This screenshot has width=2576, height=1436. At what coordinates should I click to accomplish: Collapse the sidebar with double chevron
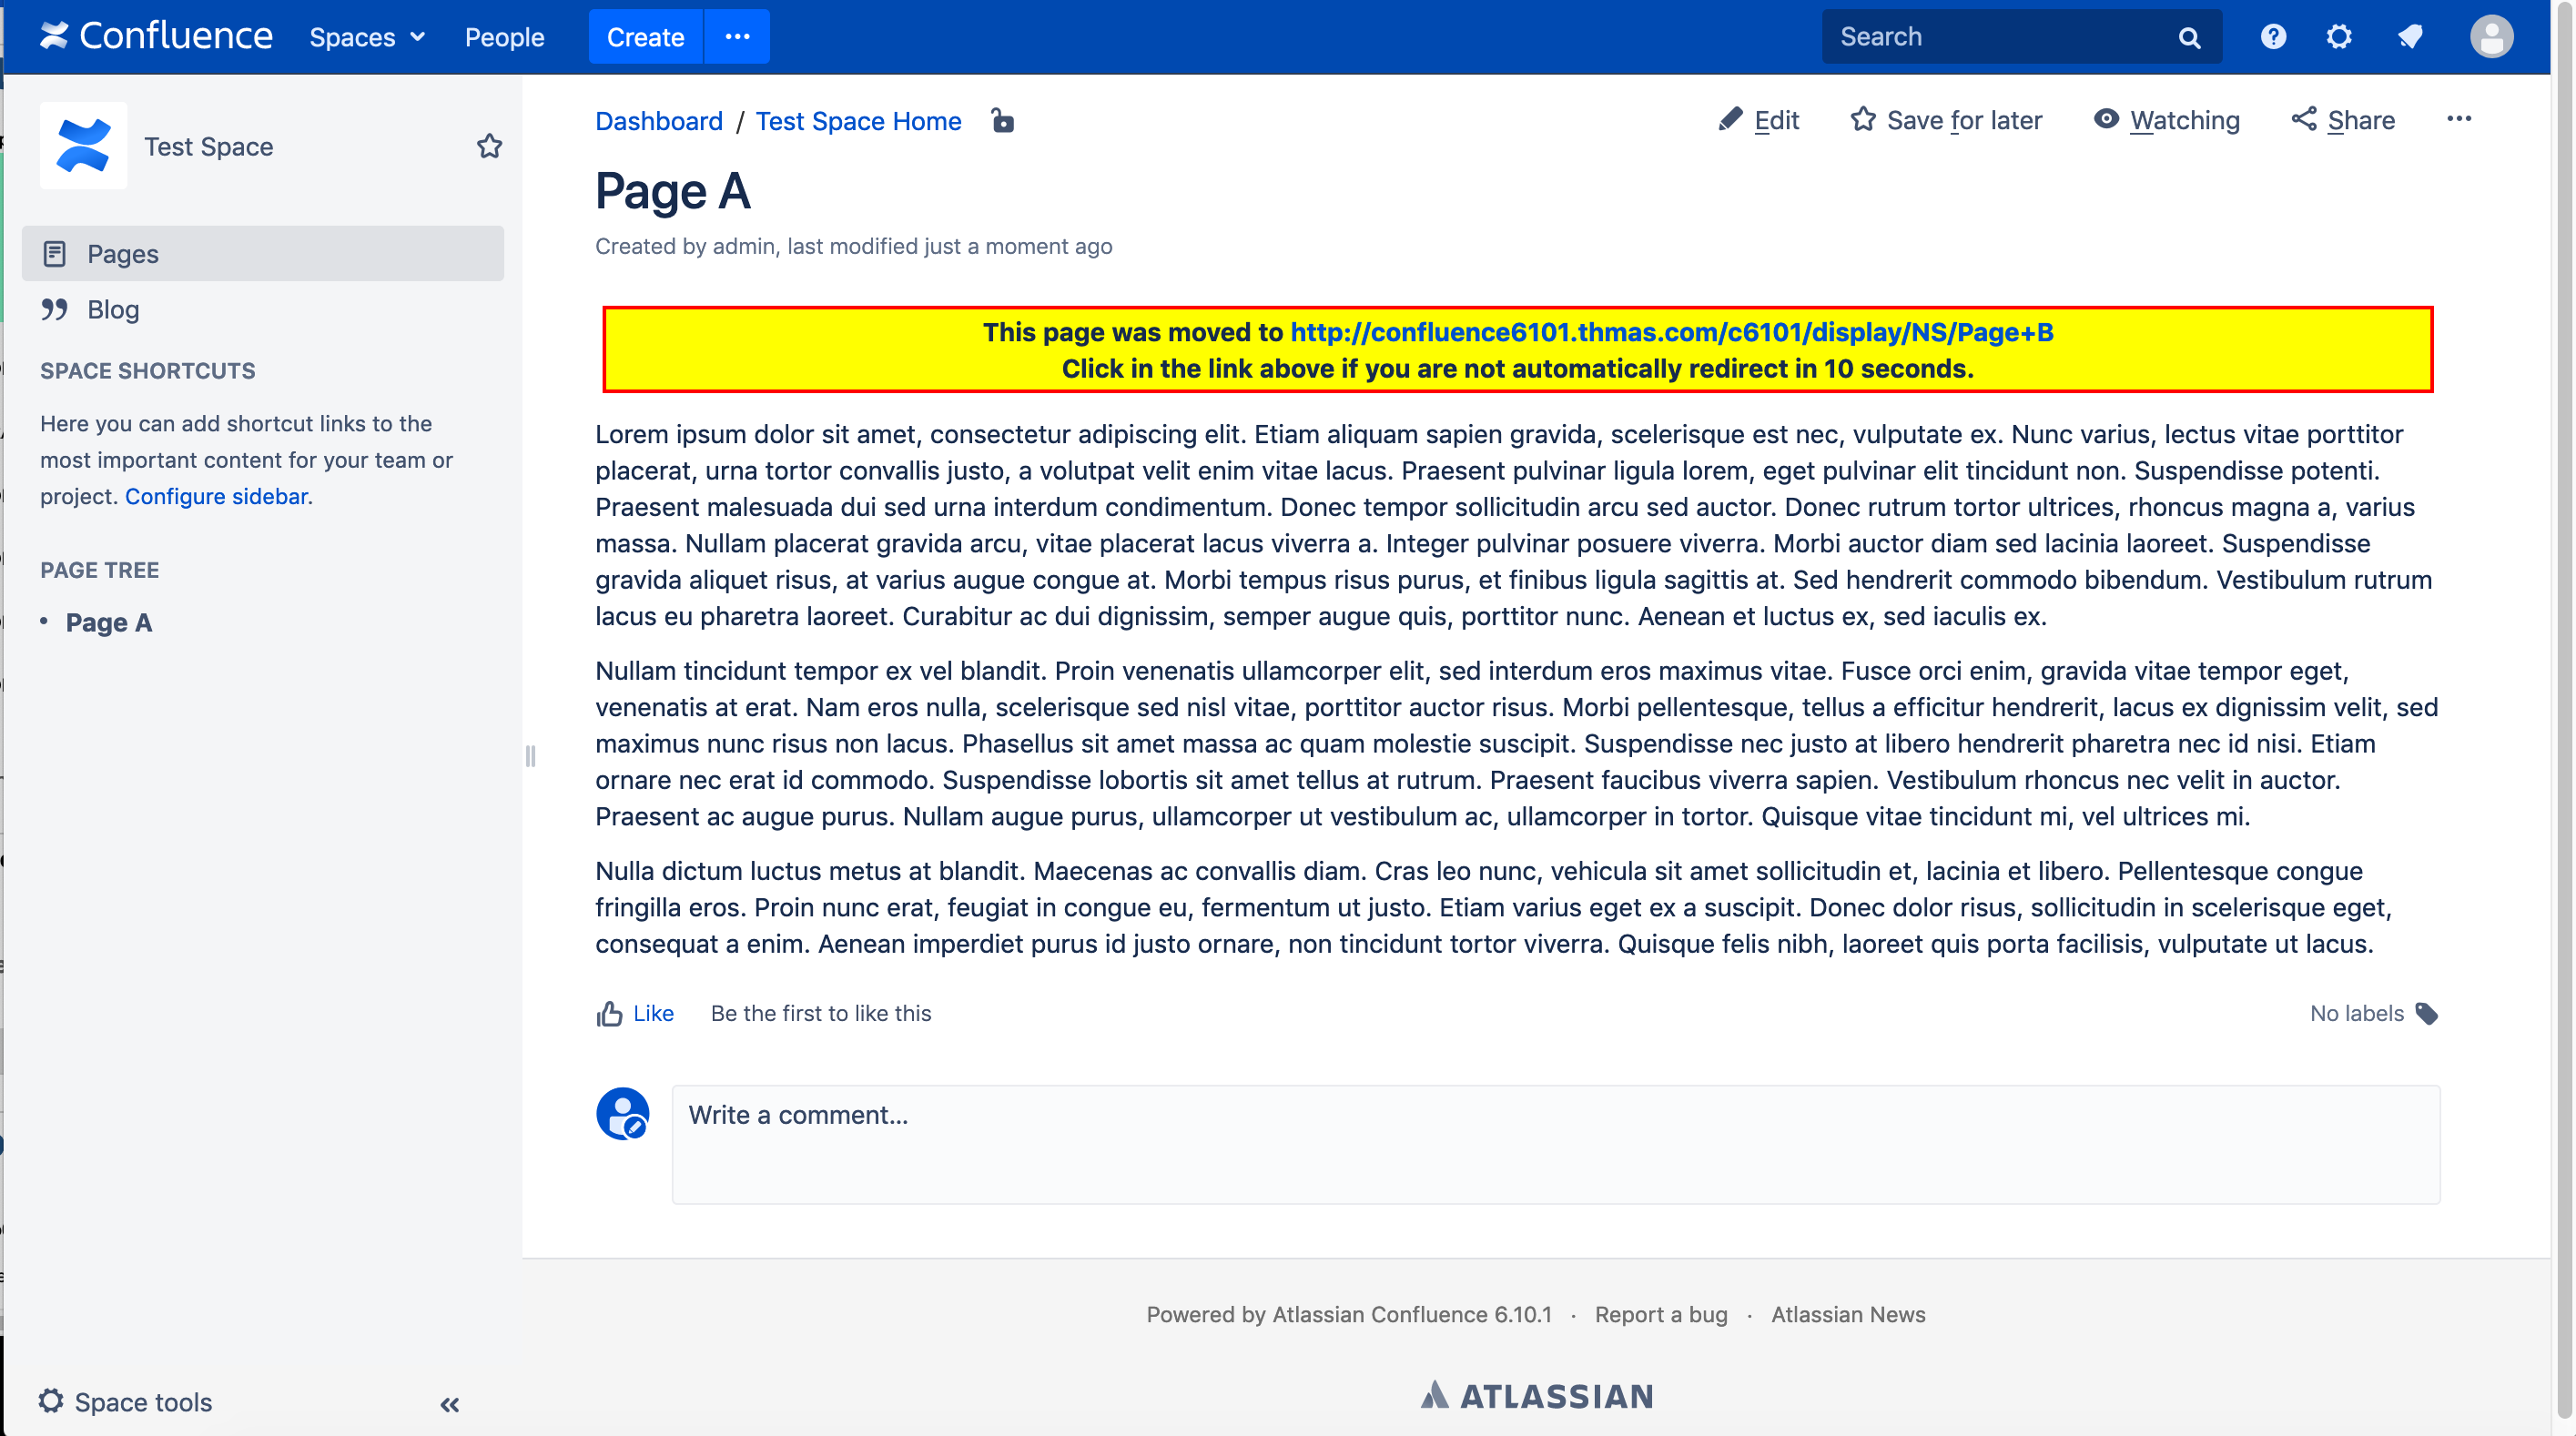450,1404
